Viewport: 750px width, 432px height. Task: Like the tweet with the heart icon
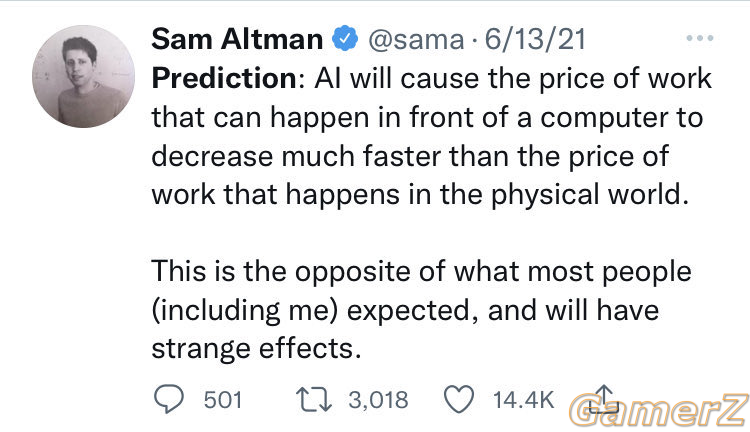(459, 399)
